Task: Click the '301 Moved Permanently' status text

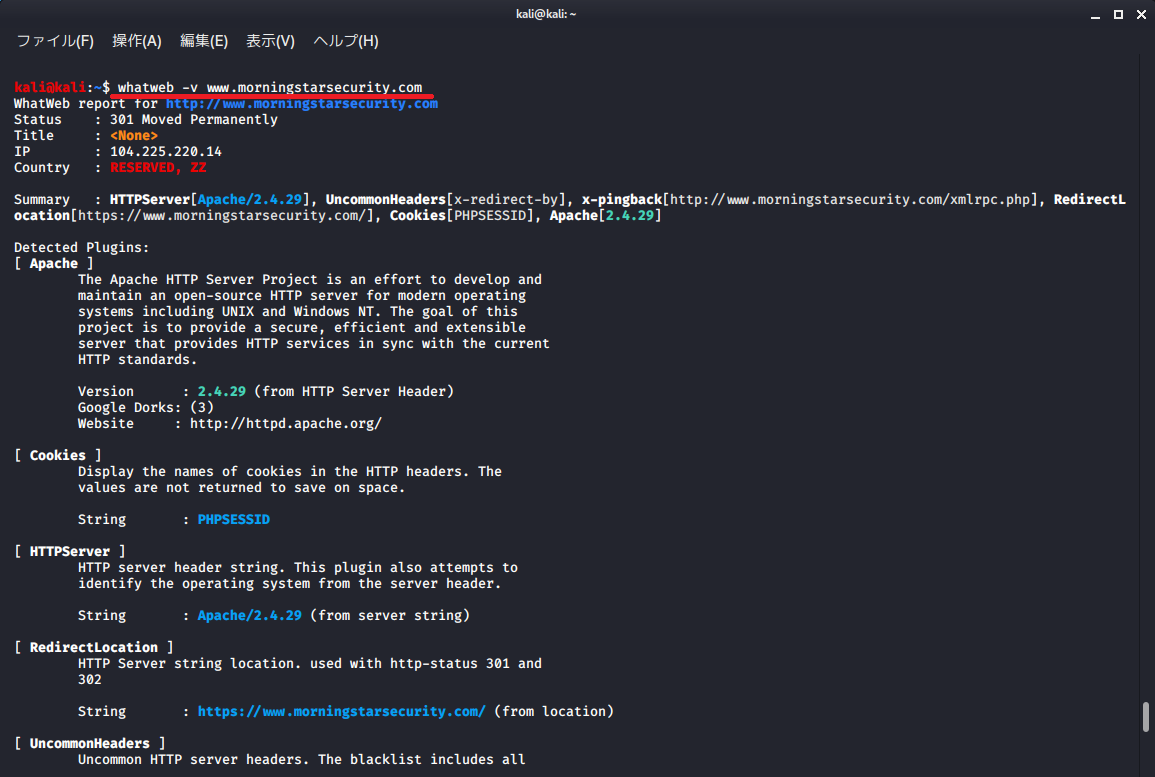Action: [194, 119]
